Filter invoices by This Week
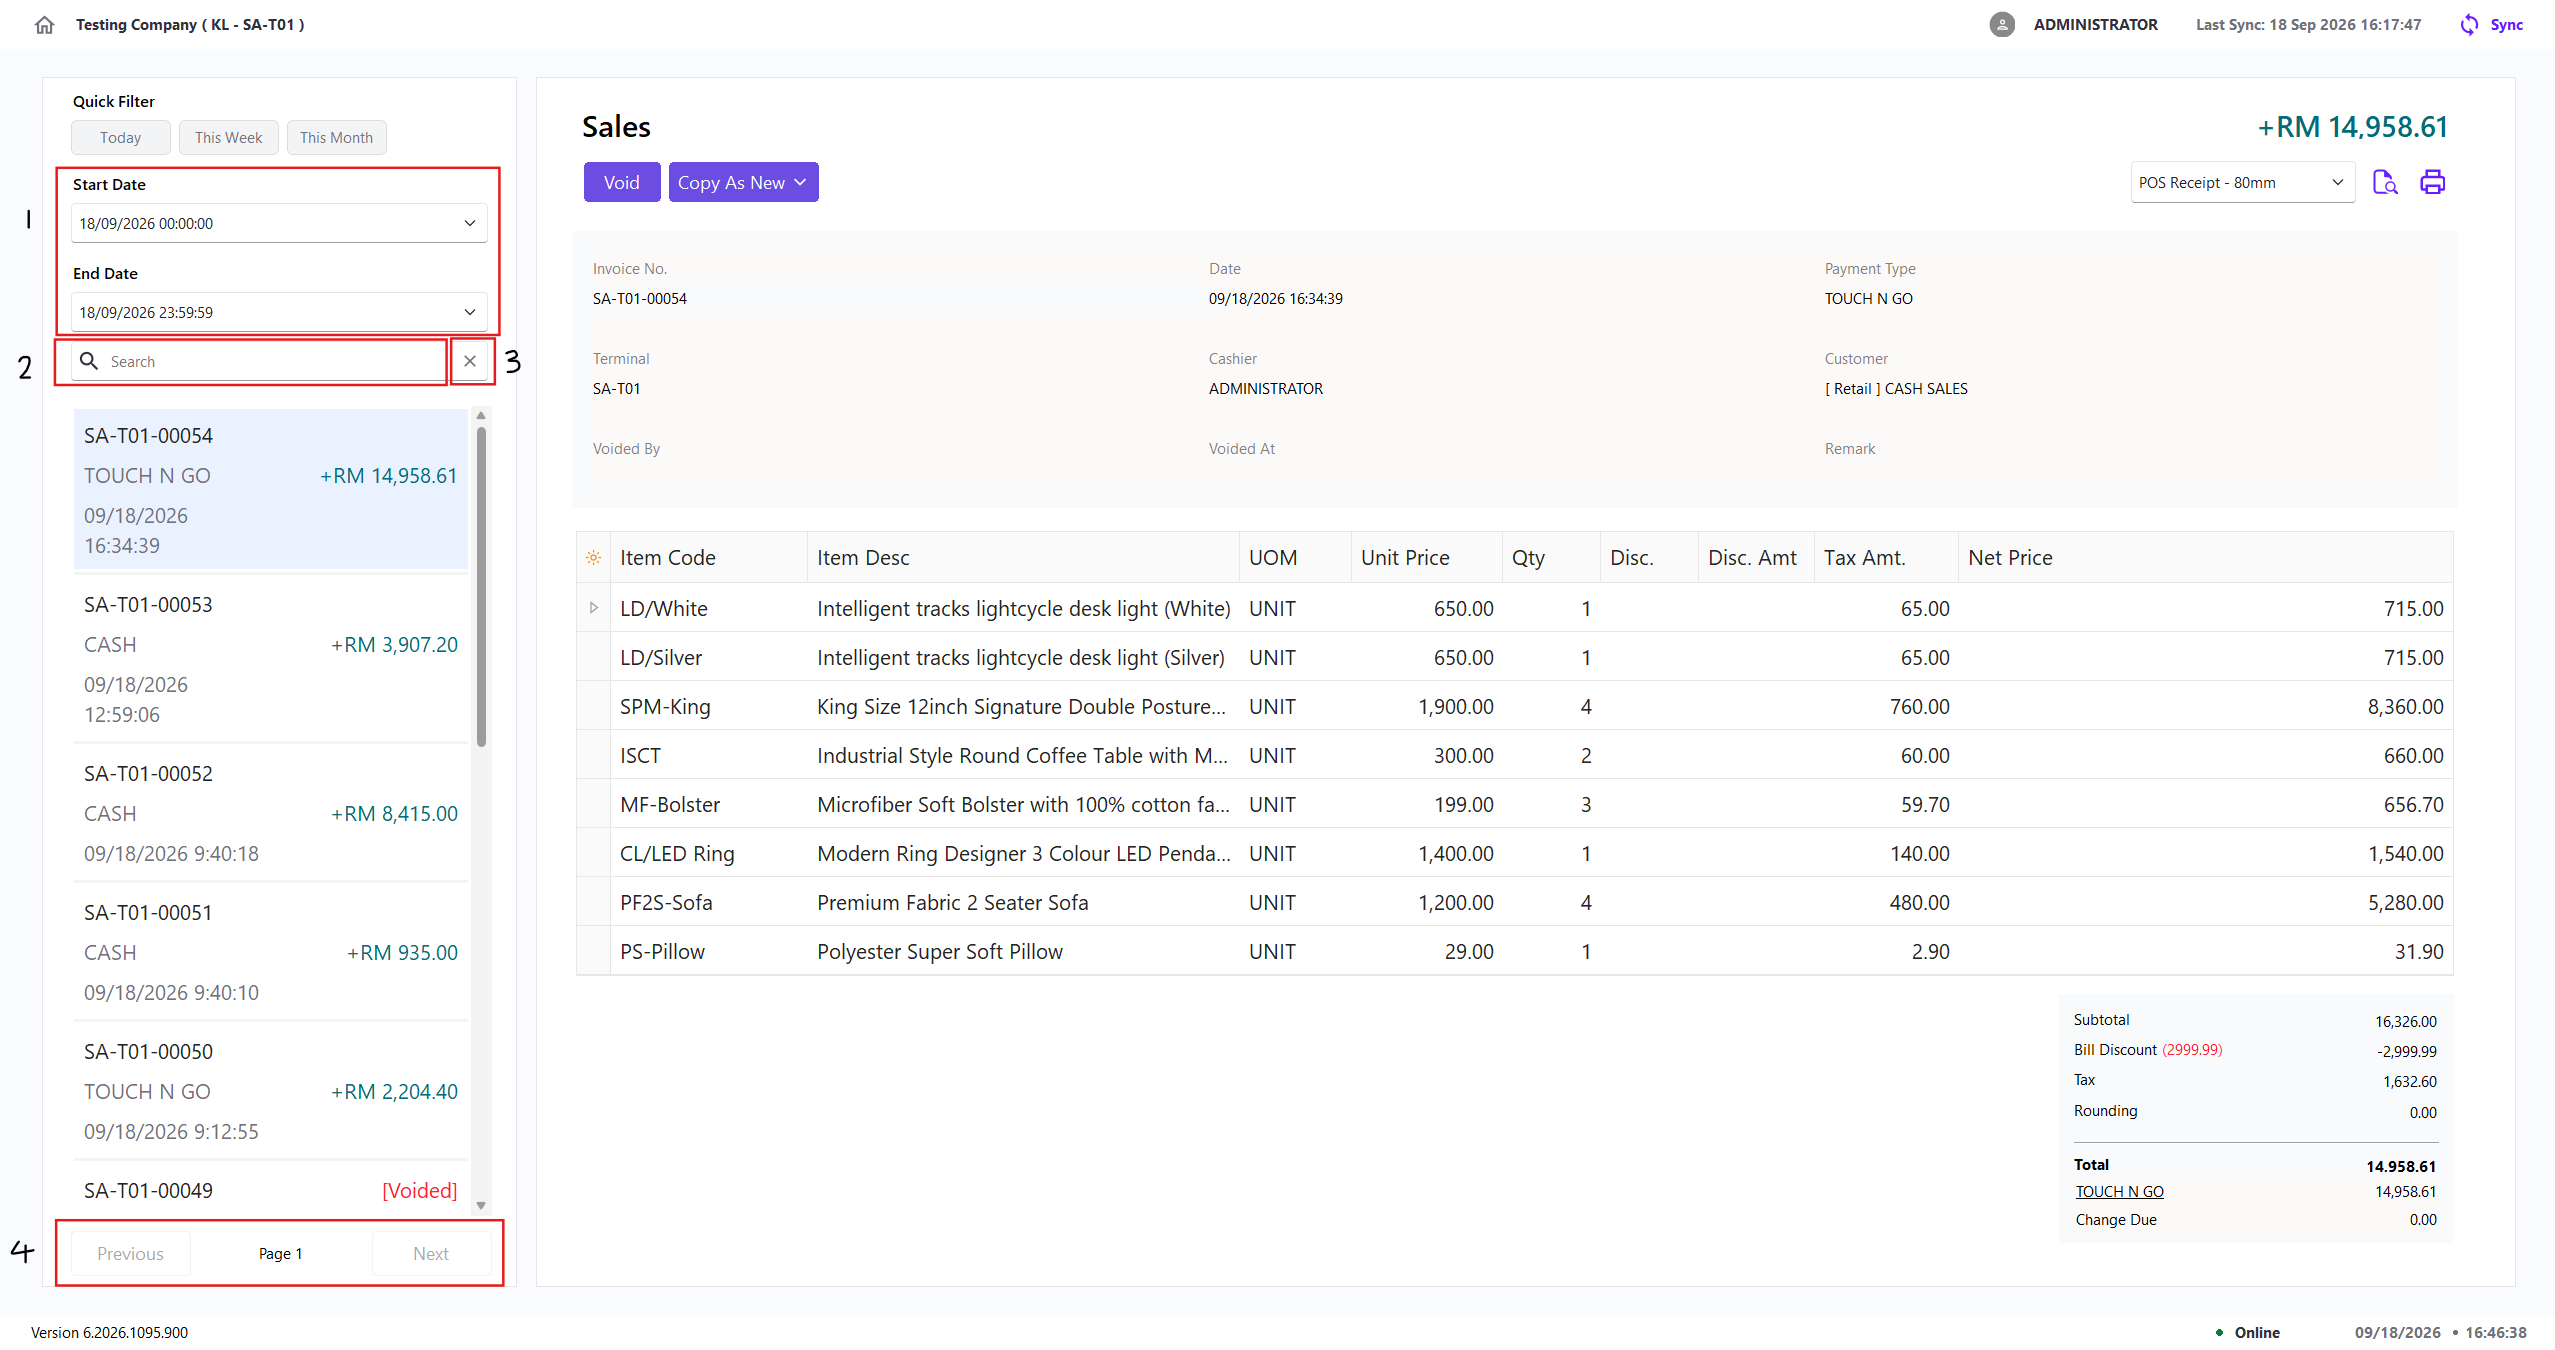2555x1350 pixels. tap(228, 138)
